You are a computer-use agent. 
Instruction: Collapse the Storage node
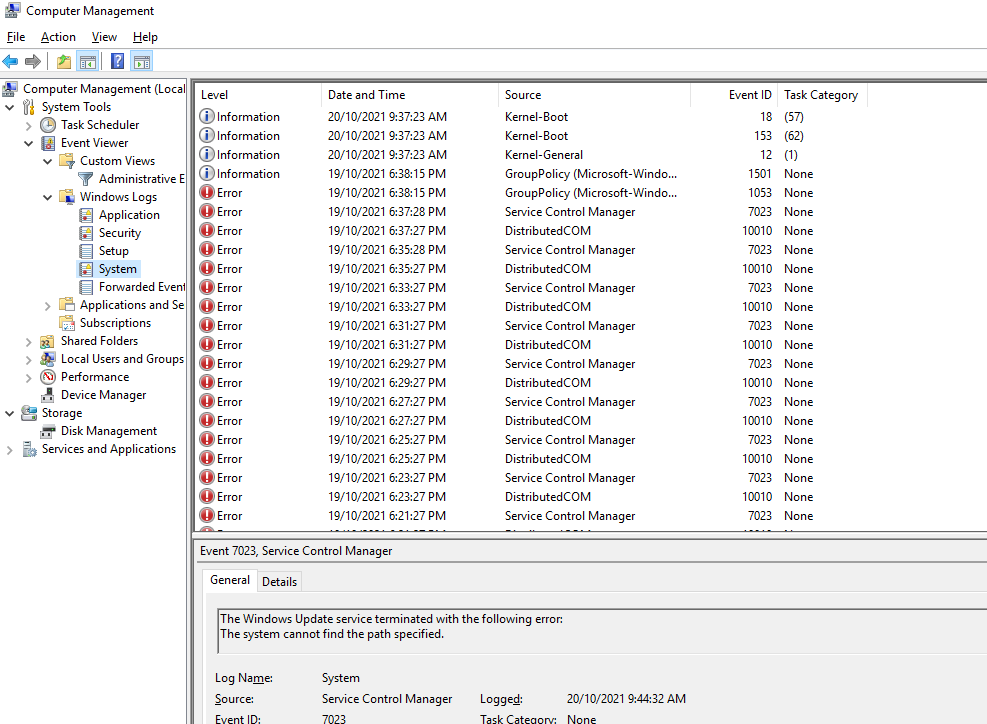[8, 412]
